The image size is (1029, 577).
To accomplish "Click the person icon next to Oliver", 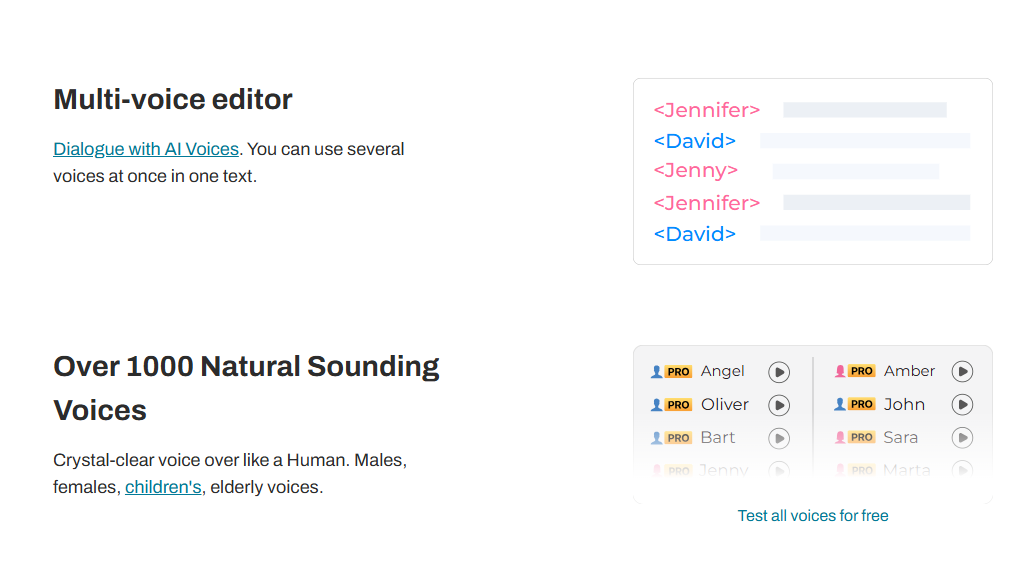I will (x=657, y=405).
